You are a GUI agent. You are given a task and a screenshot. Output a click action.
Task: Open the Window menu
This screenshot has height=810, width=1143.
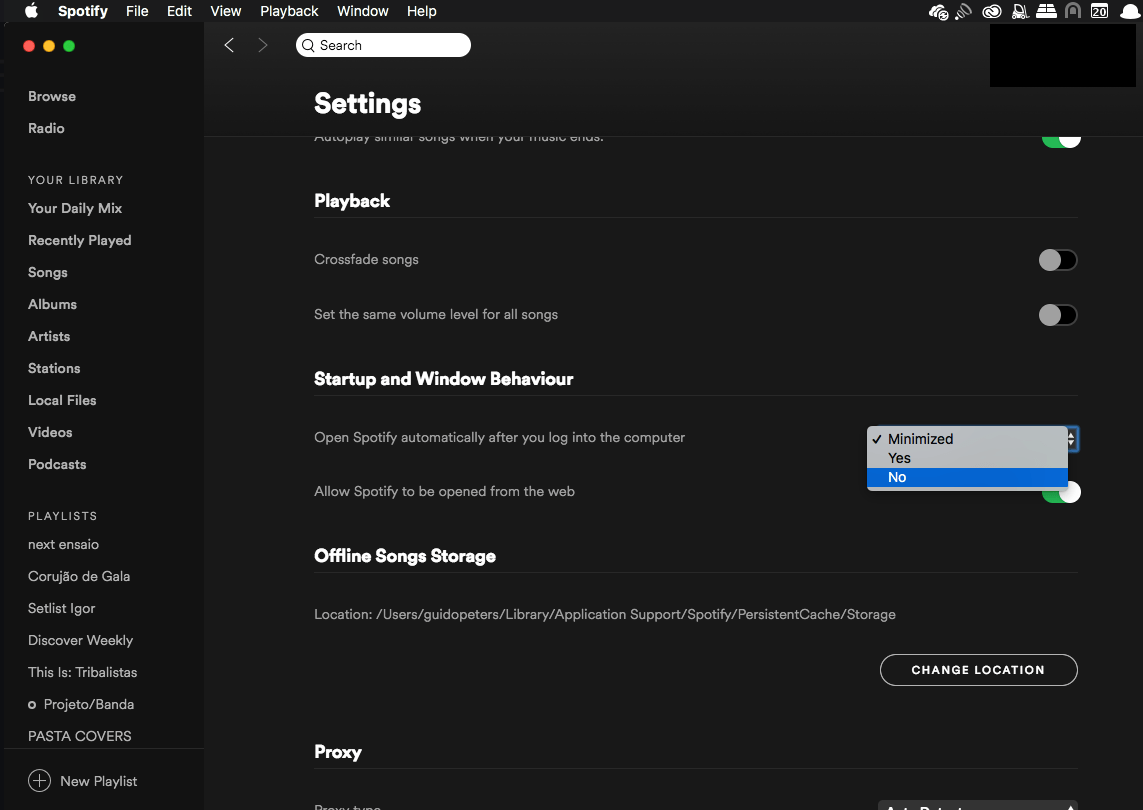tap(362, 11)
